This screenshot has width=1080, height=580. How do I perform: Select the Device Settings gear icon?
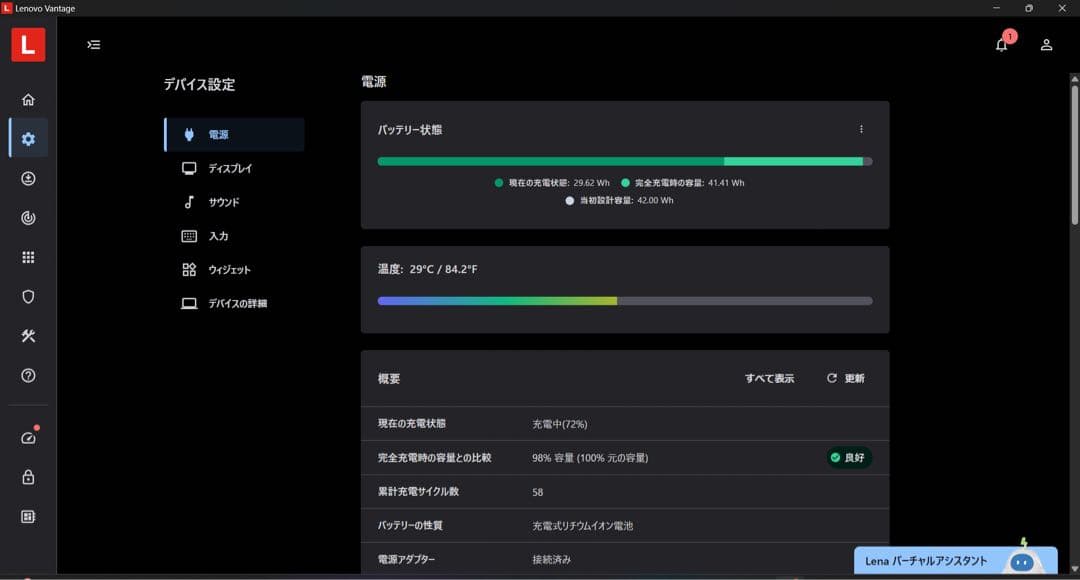click(28, 138)
